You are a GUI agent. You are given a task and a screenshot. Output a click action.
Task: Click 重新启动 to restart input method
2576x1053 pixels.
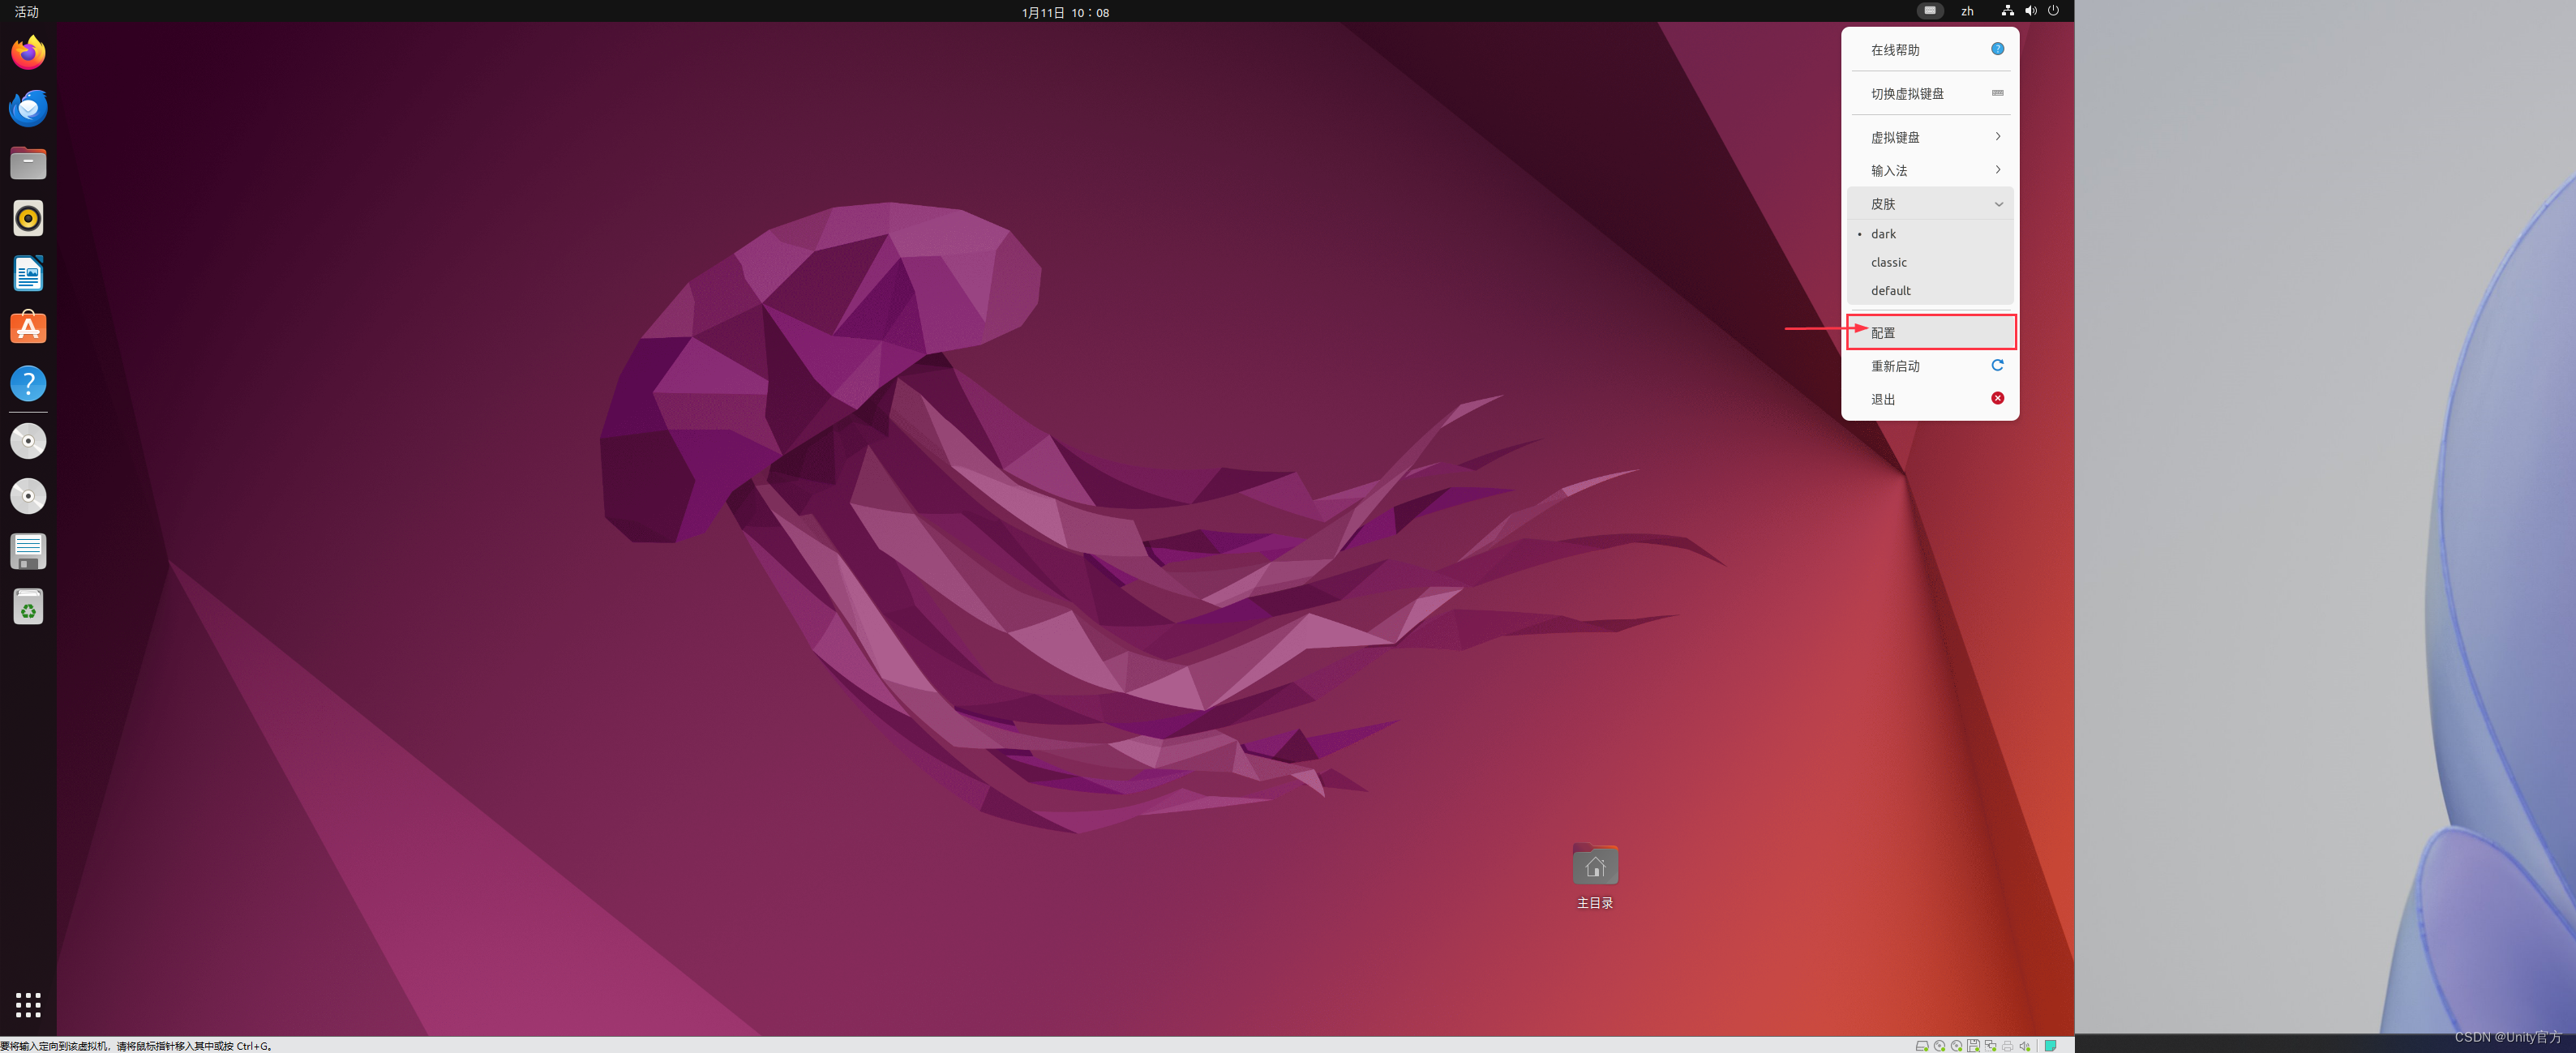1929,366
